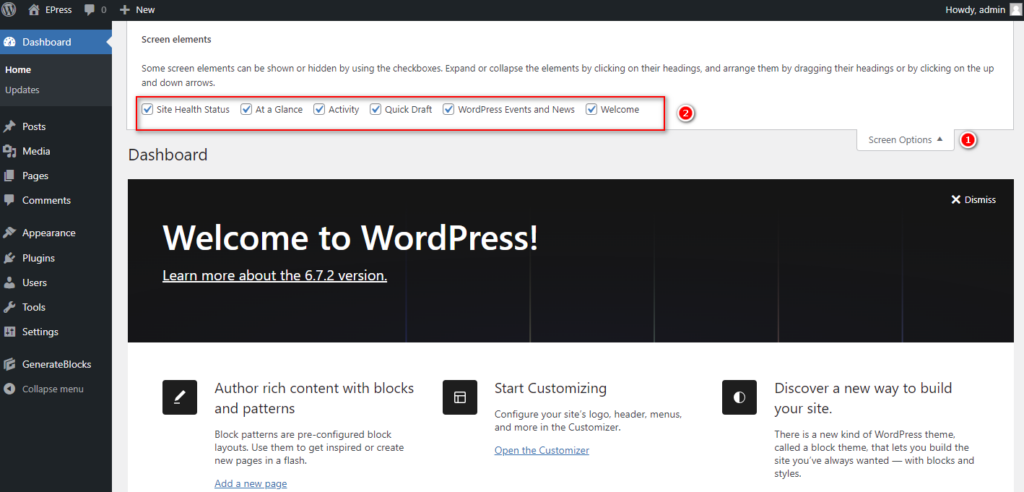This screenshot has height=492, width=1024.
Task: Click the Settings sliders icon
Action: pos(9,331)
